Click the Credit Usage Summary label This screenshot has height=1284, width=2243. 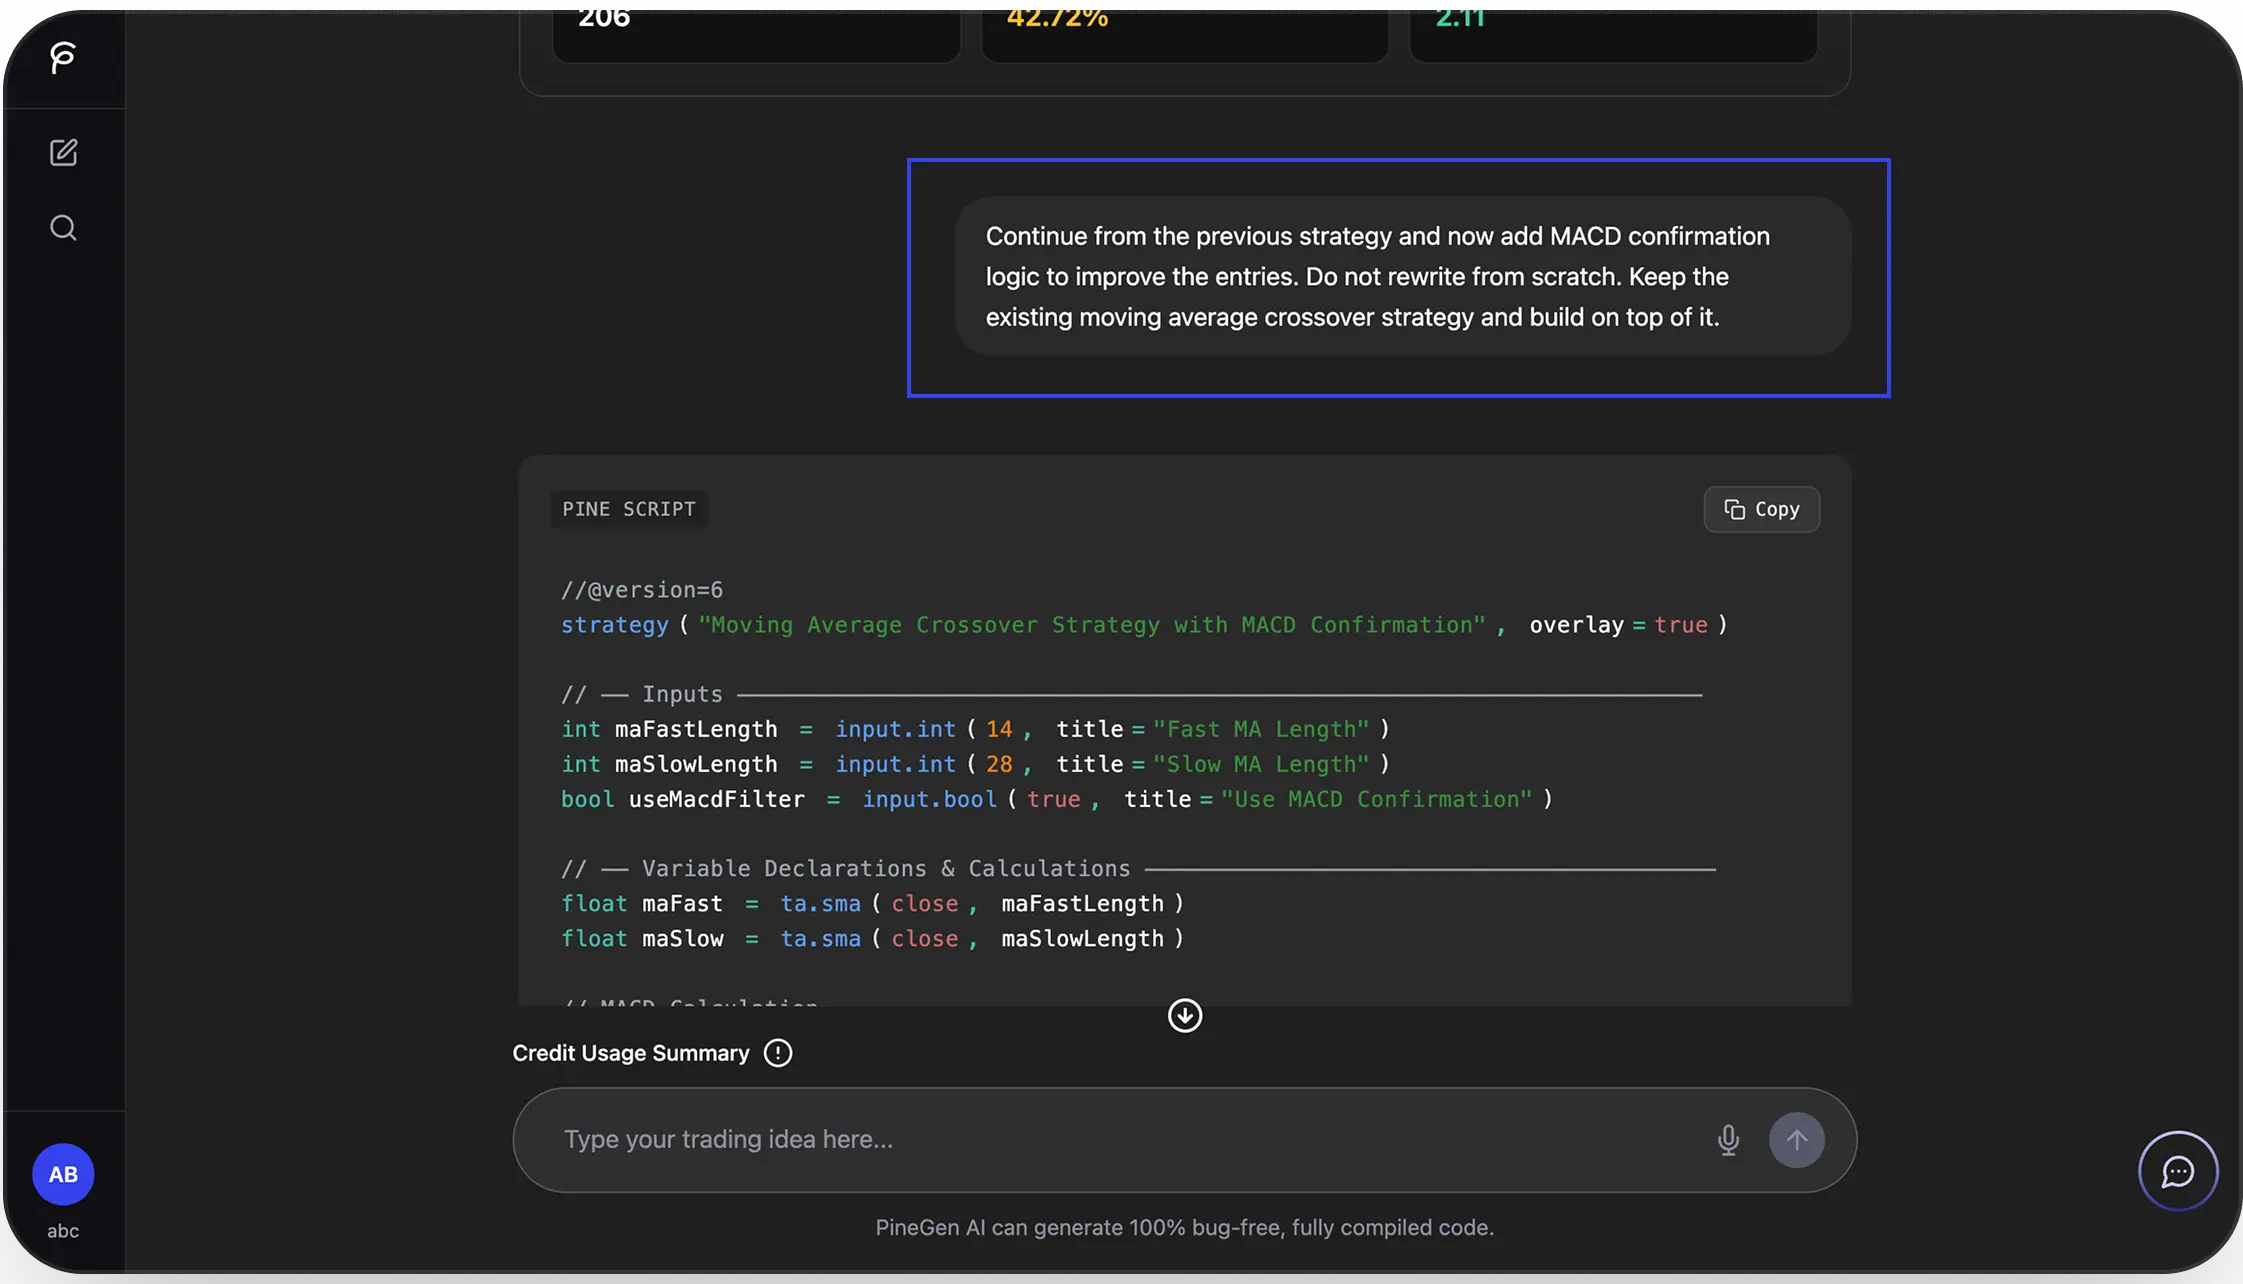pyautogui.click(x=630, y=1053)
